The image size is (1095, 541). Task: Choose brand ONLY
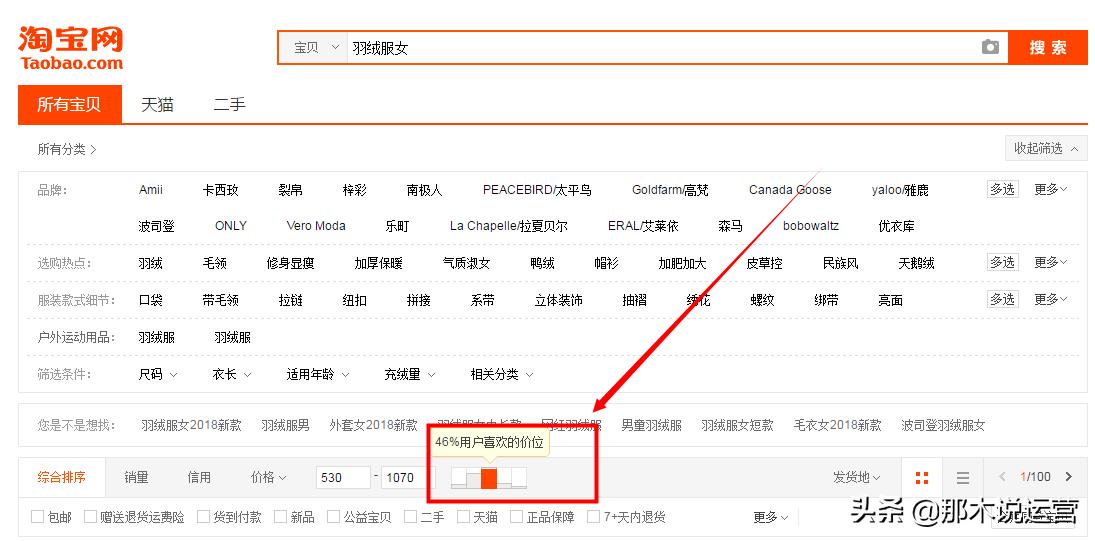[x=230, y=226]
